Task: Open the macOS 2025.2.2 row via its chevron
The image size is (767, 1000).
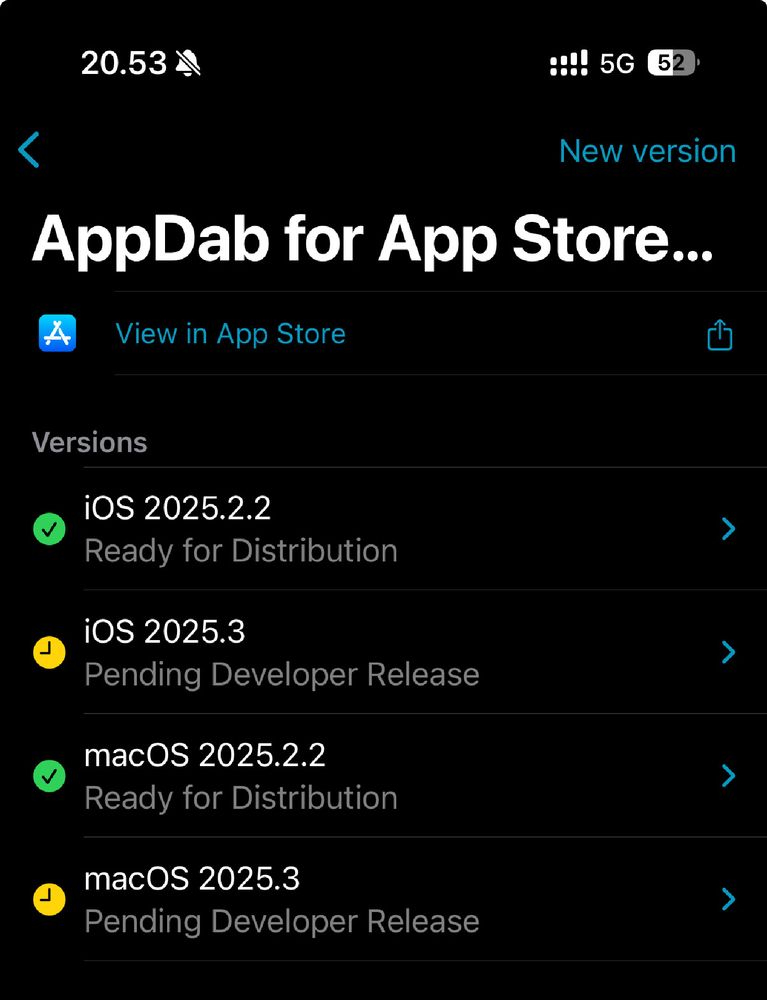Action: pyautogui.click(x=728, y=776)
